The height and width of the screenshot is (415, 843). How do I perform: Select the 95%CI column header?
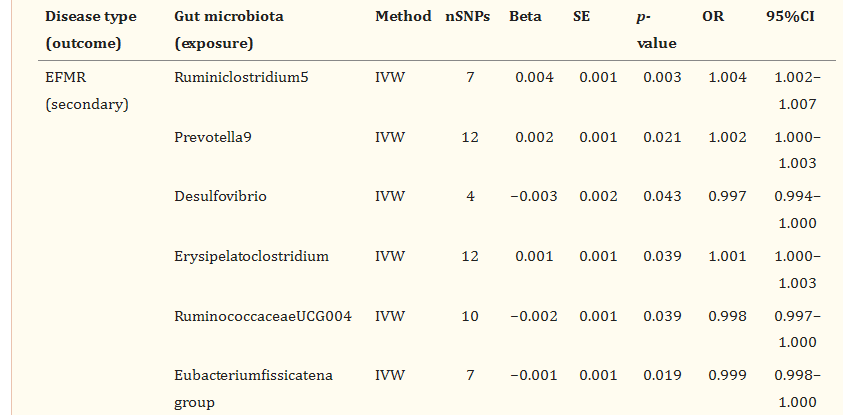pos(790,17)
